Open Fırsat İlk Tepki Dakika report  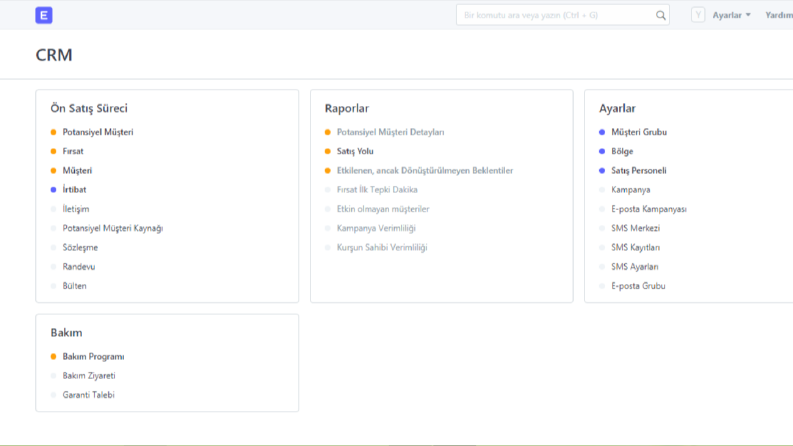click(x=377, y=190)
